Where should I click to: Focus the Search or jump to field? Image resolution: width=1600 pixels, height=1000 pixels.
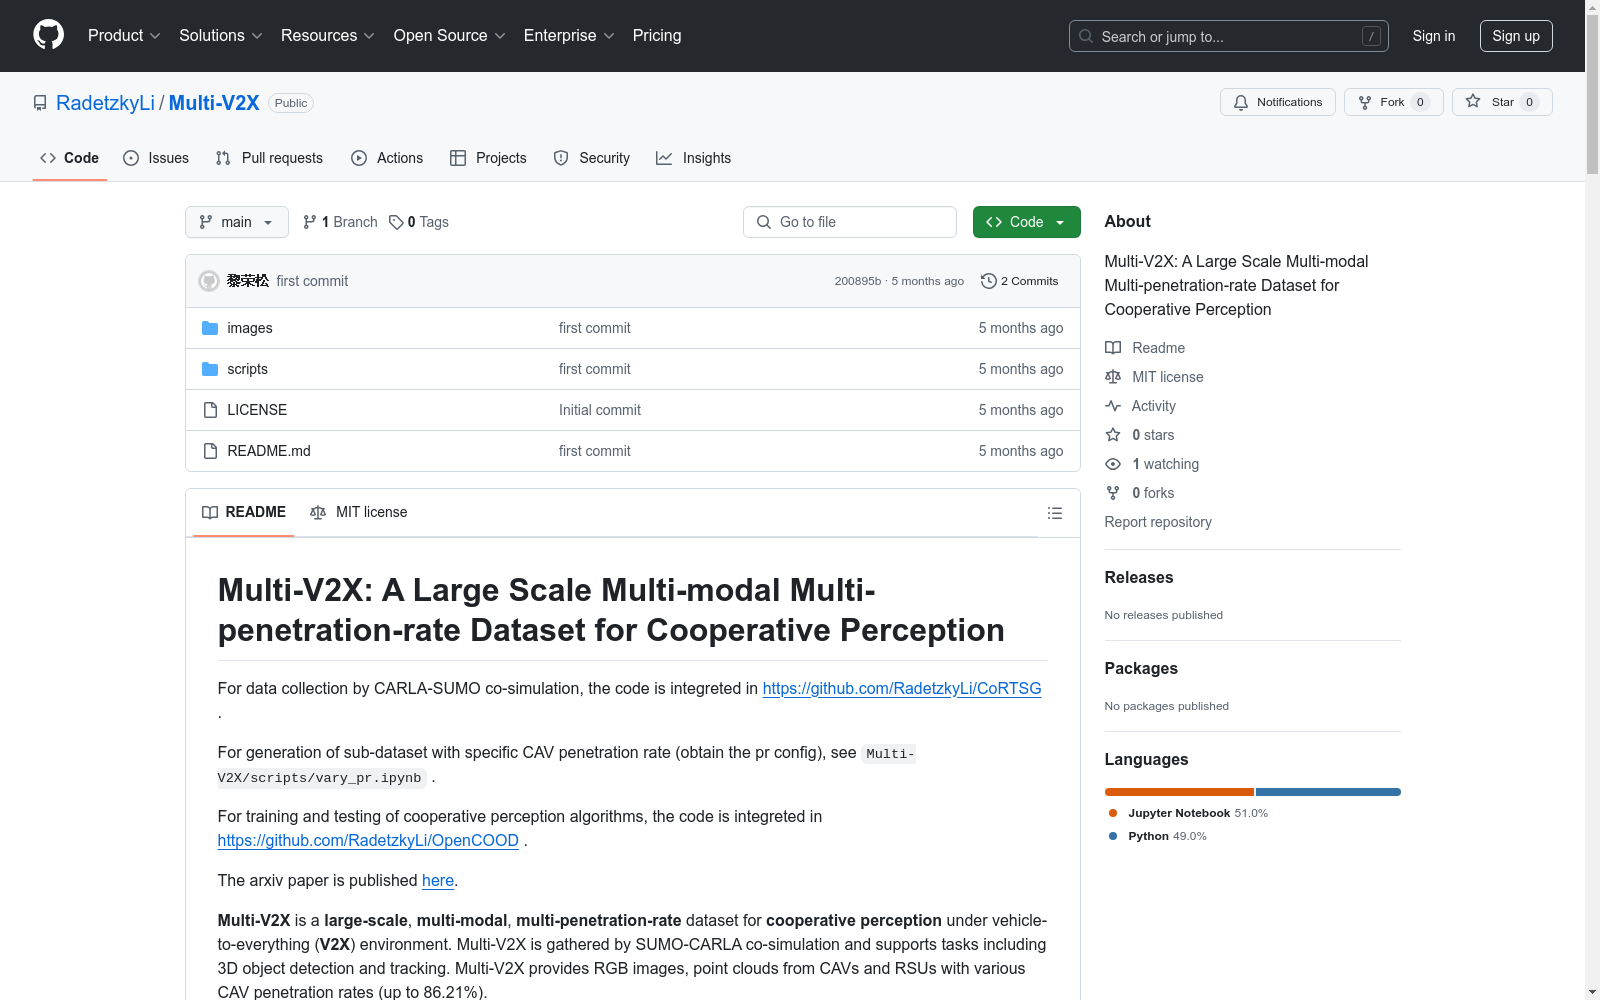coord(1229,36)
